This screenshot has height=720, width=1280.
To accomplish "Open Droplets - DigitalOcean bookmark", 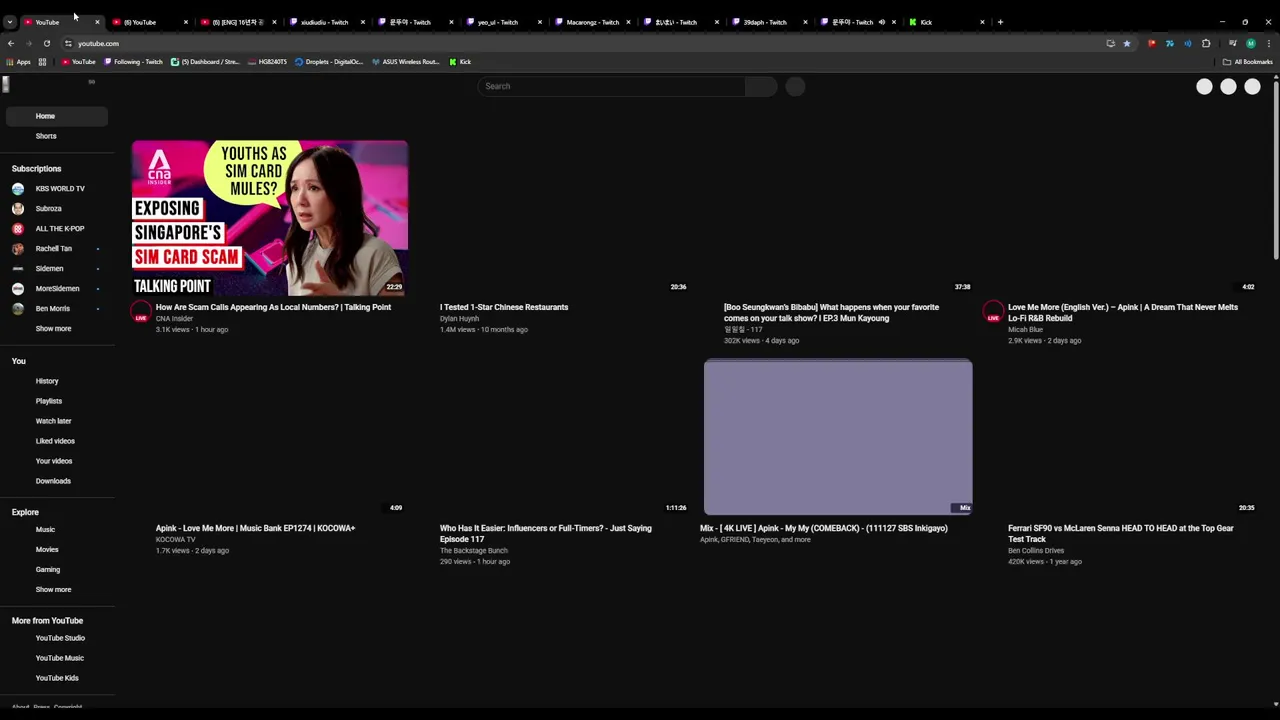I will tap(329, 62).
